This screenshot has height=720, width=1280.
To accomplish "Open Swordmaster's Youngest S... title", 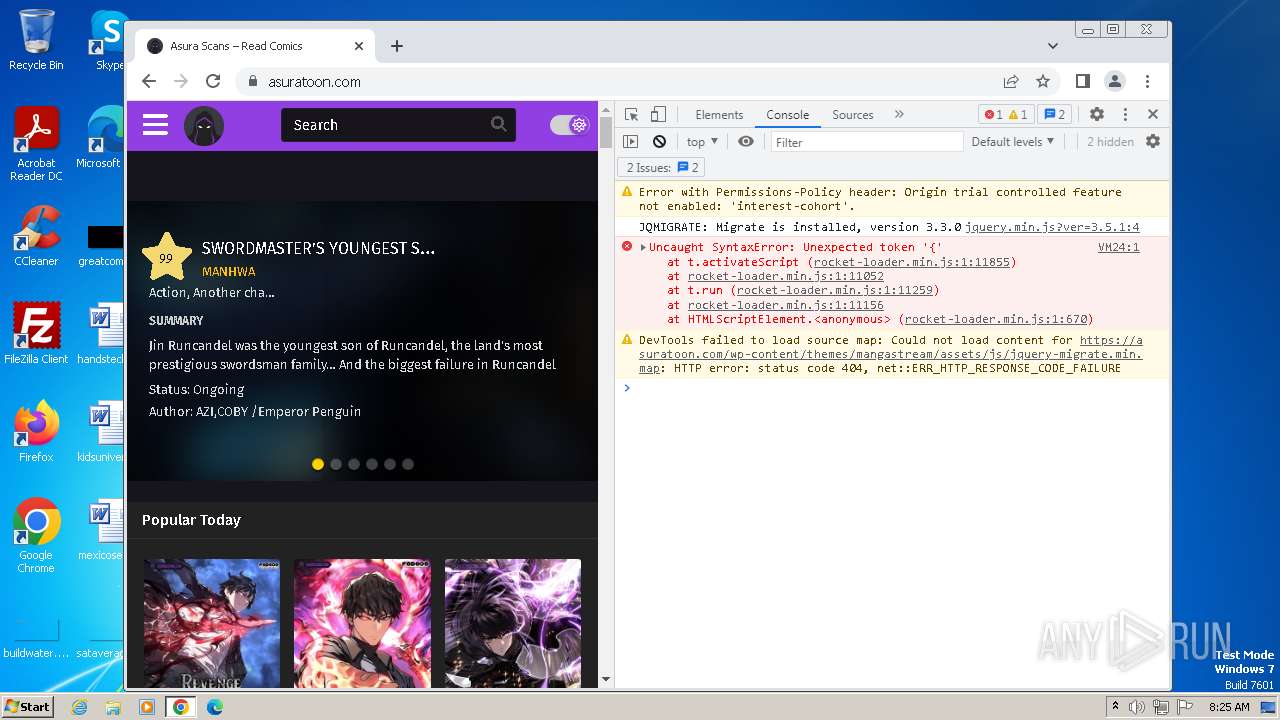I will 318,248.
